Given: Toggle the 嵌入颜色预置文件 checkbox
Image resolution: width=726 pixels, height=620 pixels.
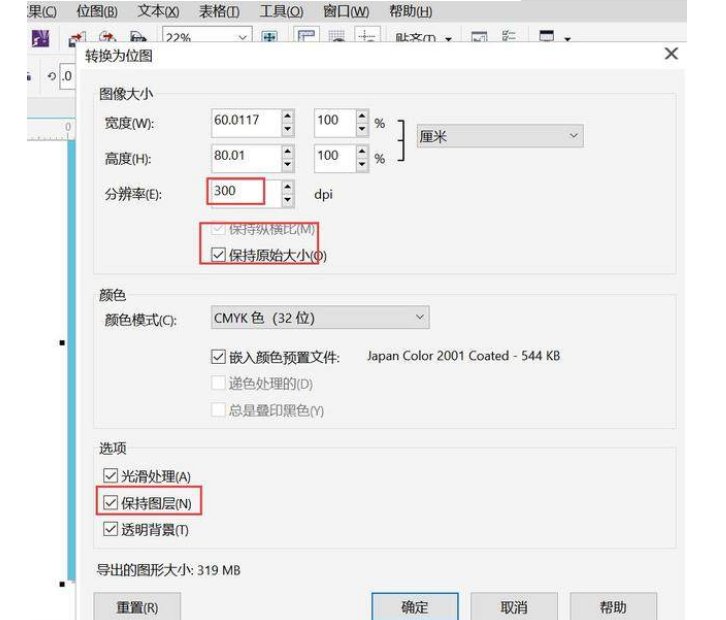Looking at the screenshot, I should (218, 357).
